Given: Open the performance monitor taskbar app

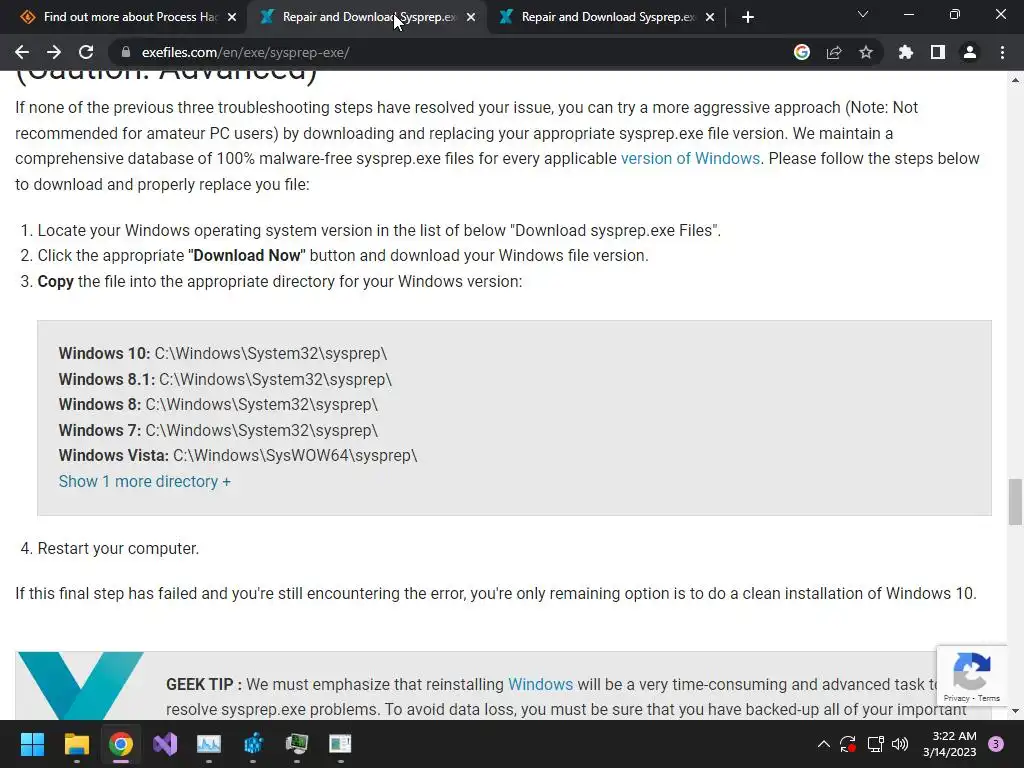Looking at the screenshot, I should point(209,744).
